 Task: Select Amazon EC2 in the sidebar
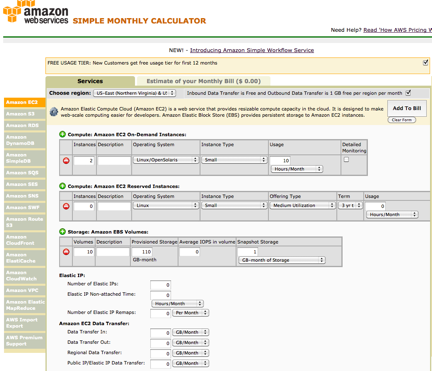pyautogui.click(x=25, y=102)
